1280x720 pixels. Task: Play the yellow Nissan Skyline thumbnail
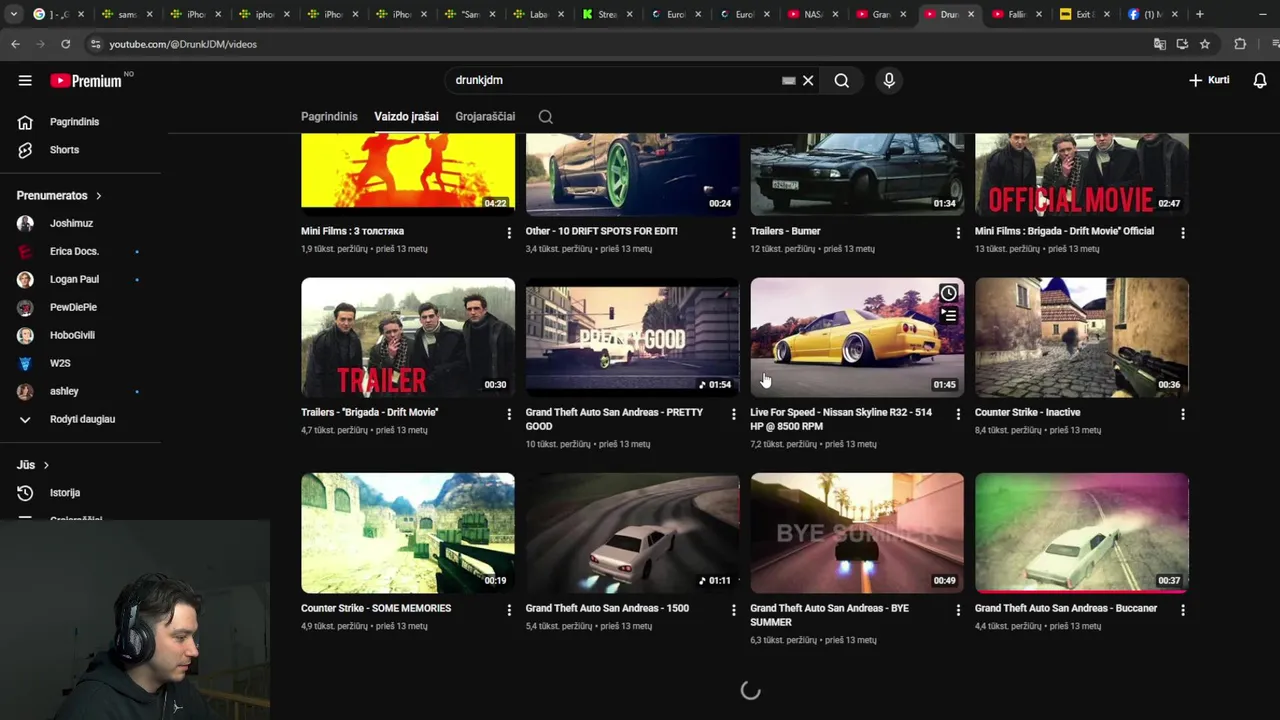pos(857,338)
